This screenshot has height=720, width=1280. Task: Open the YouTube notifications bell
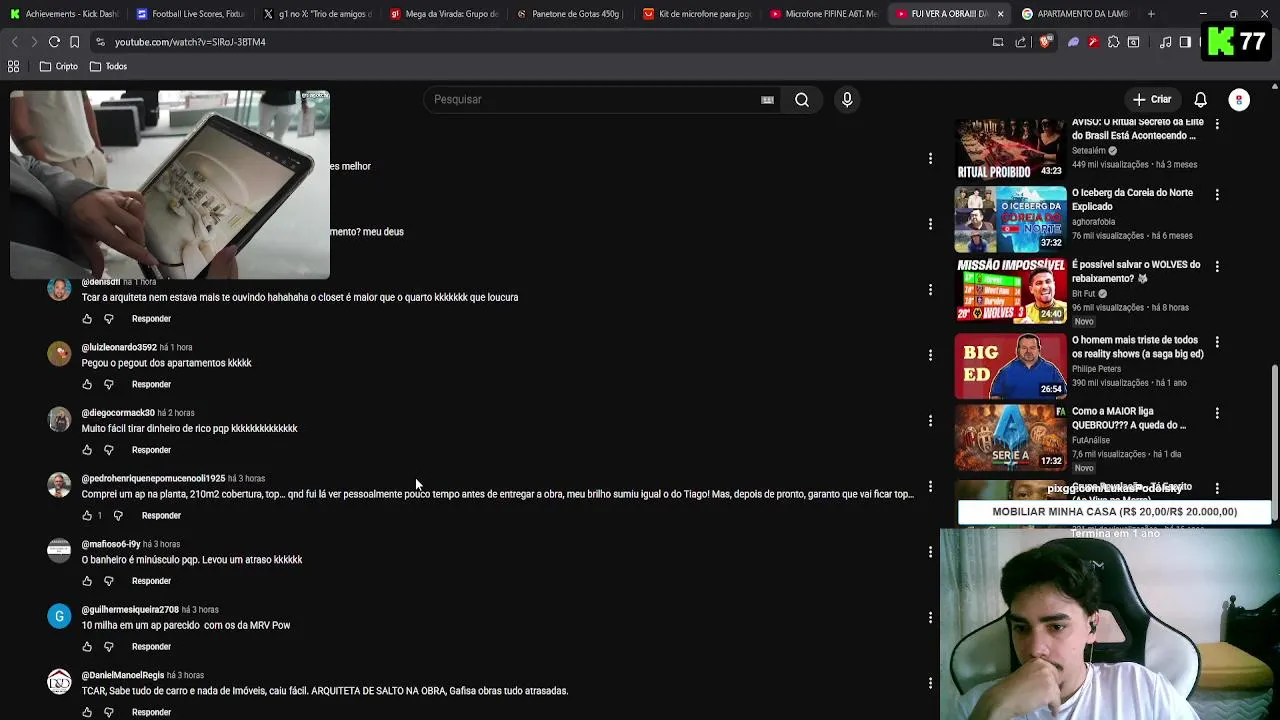1200,100
